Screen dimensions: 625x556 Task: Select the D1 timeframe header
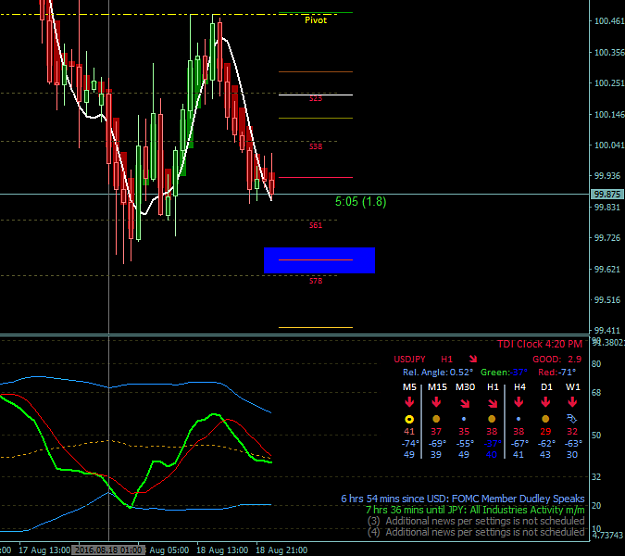[x=546, y=387]
